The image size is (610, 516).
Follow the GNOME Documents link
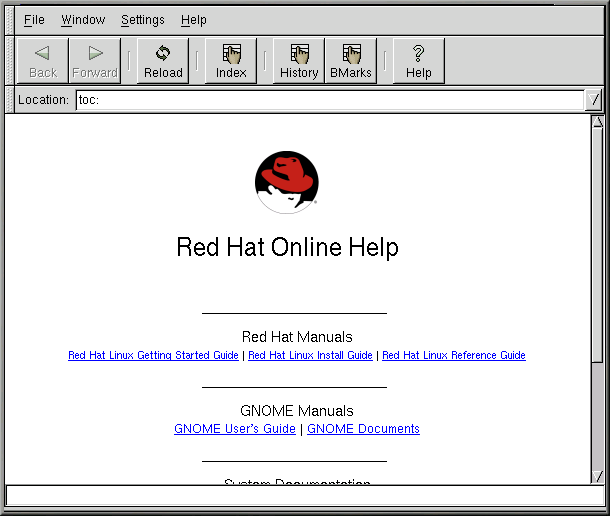[363, 429]
